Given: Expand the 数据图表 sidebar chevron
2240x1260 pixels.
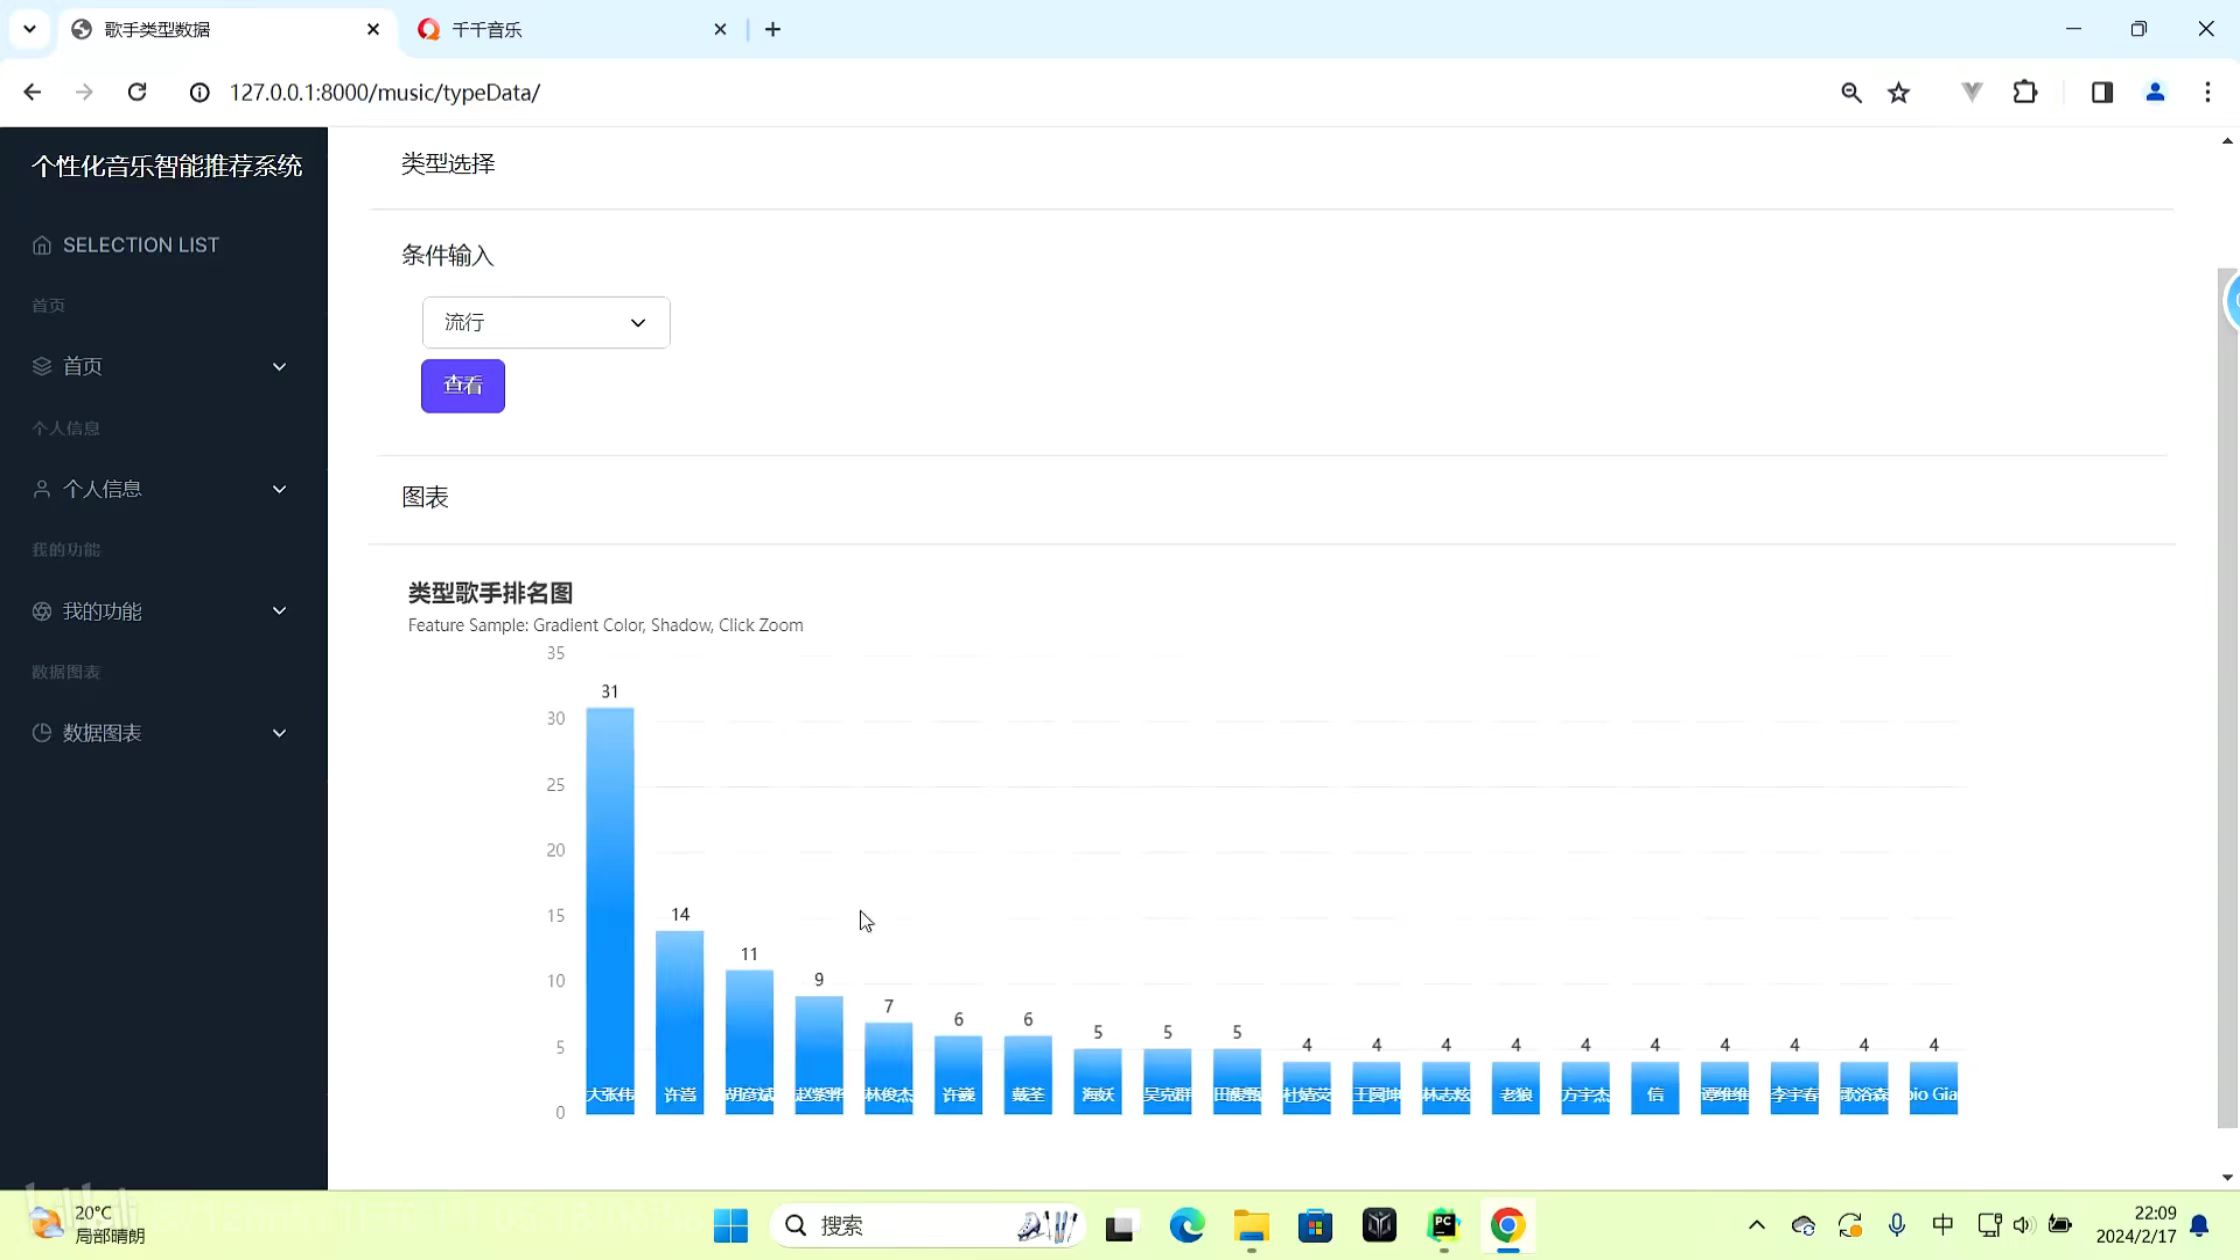Looking at the screenshot, I should [x=279, y=733].
